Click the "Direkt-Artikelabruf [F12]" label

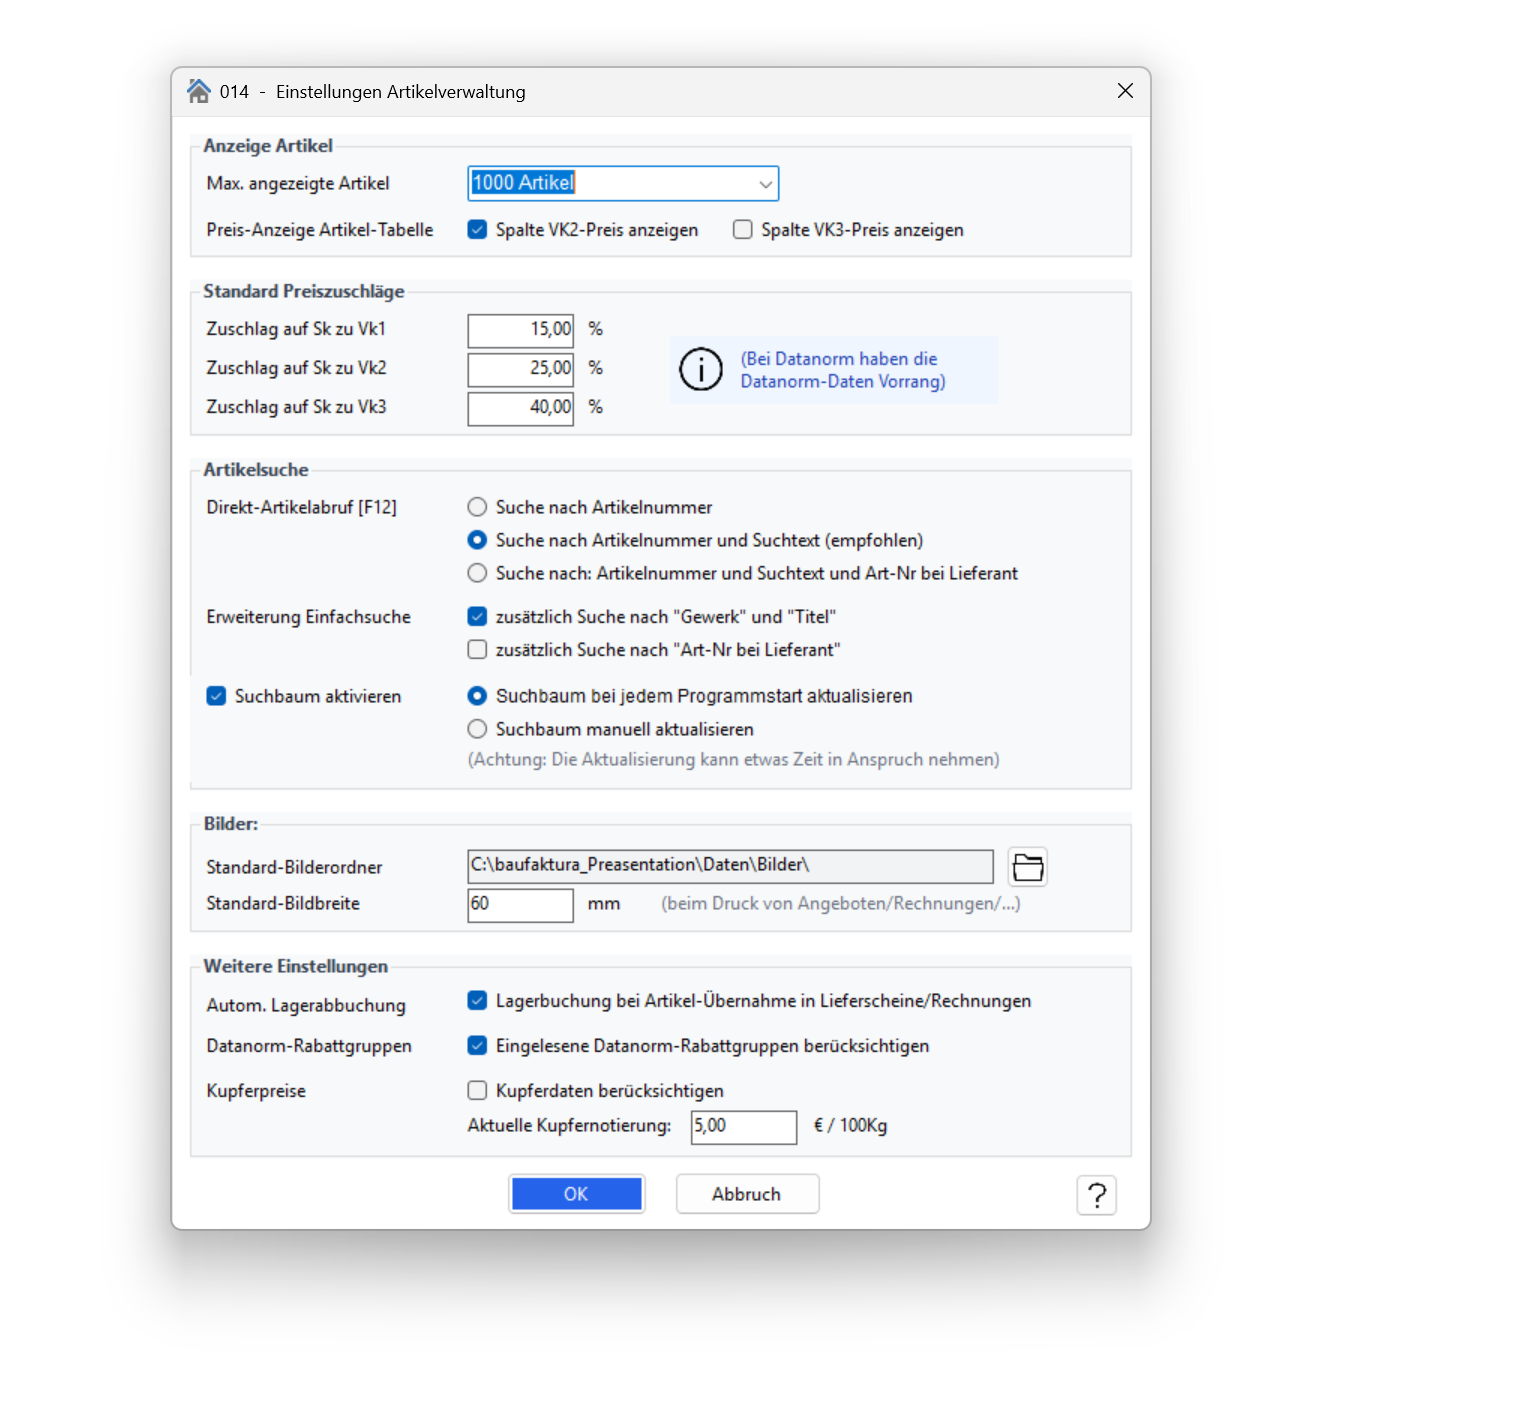[301, 507]
